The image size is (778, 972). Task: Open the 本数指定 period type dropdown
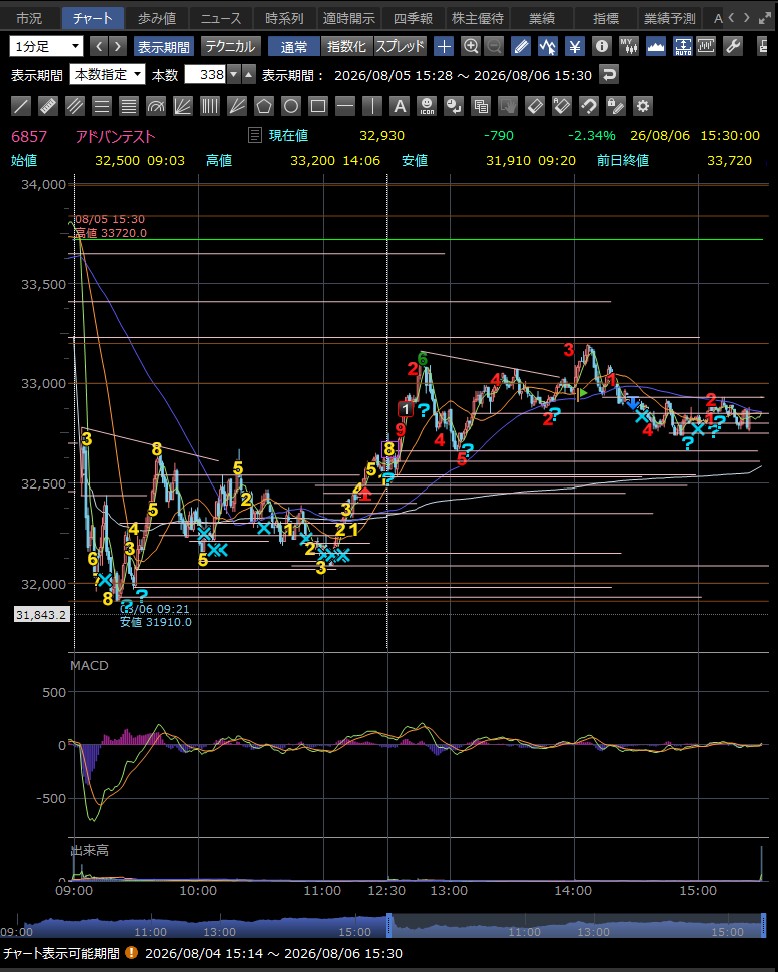[x=107, y=74]
